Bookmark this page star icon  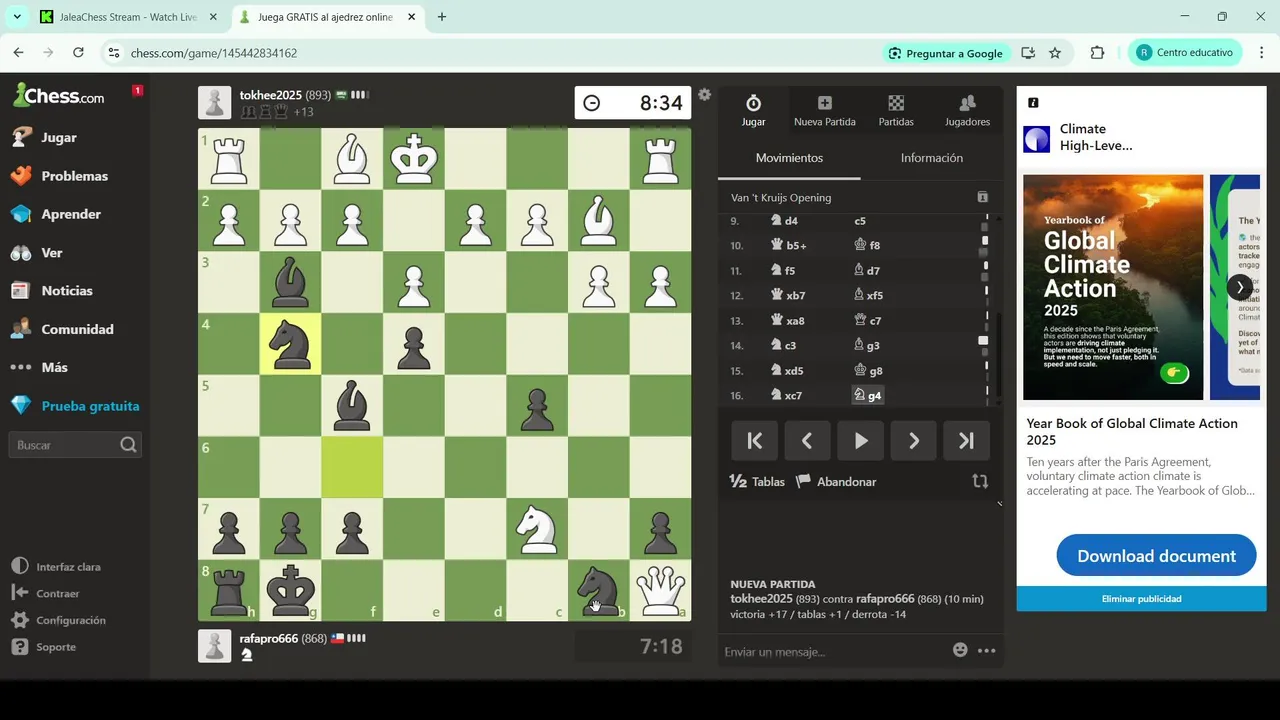coord(1055,53)
